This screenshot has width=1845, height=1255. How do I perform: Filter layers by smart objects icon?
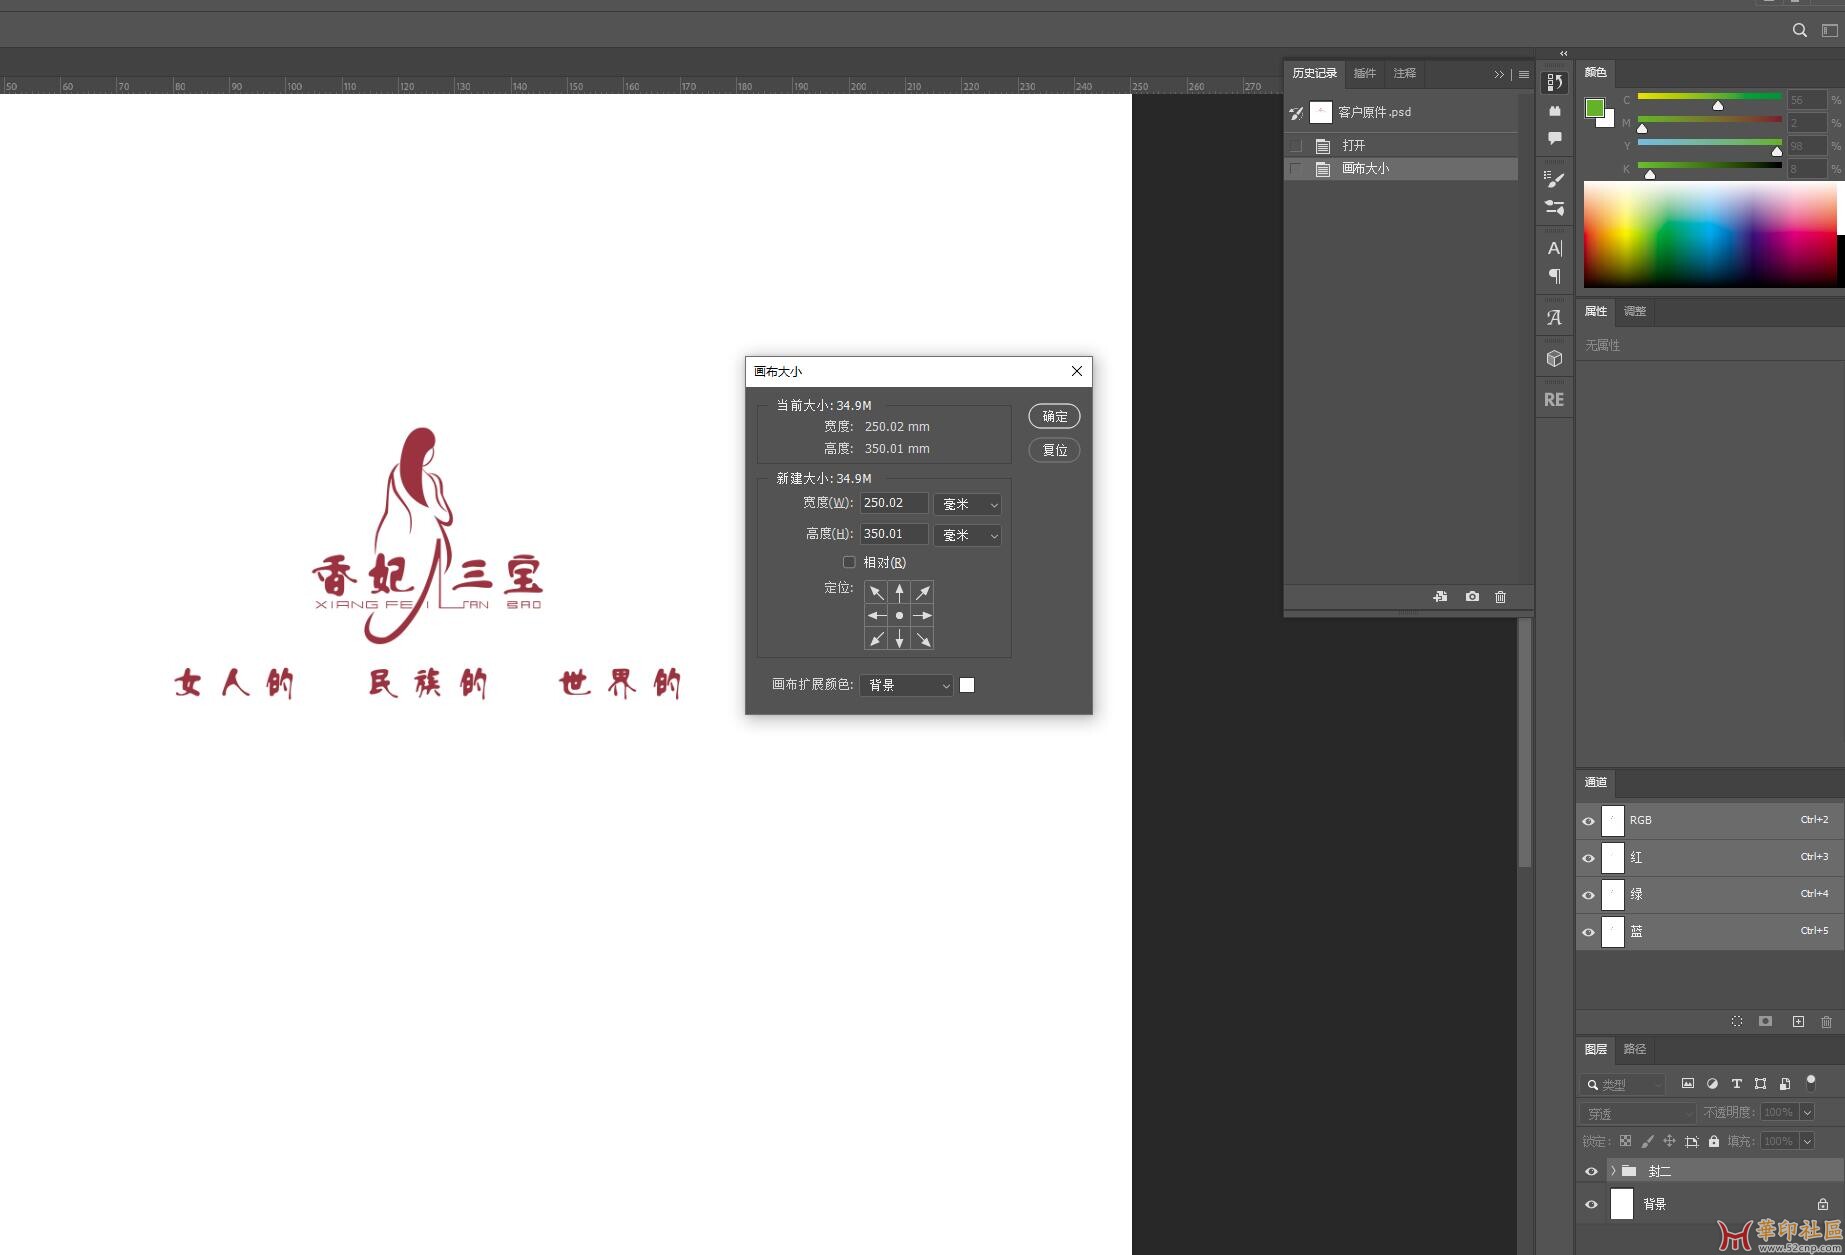tap(1785, 1083)
